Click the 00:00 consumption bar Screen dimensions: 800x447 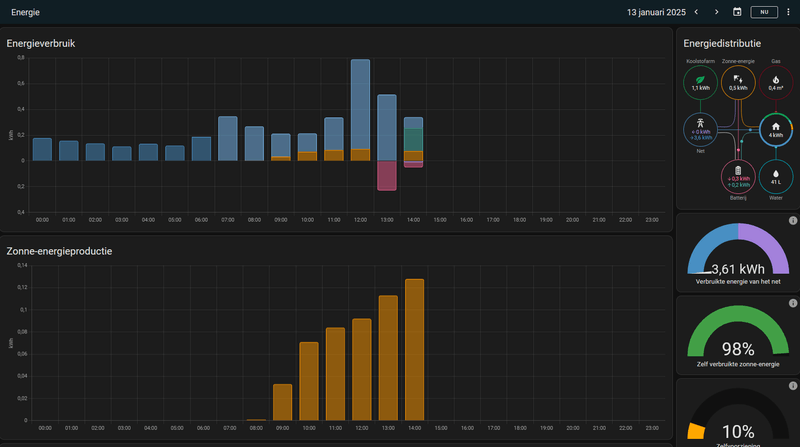[x=42, y=150]
